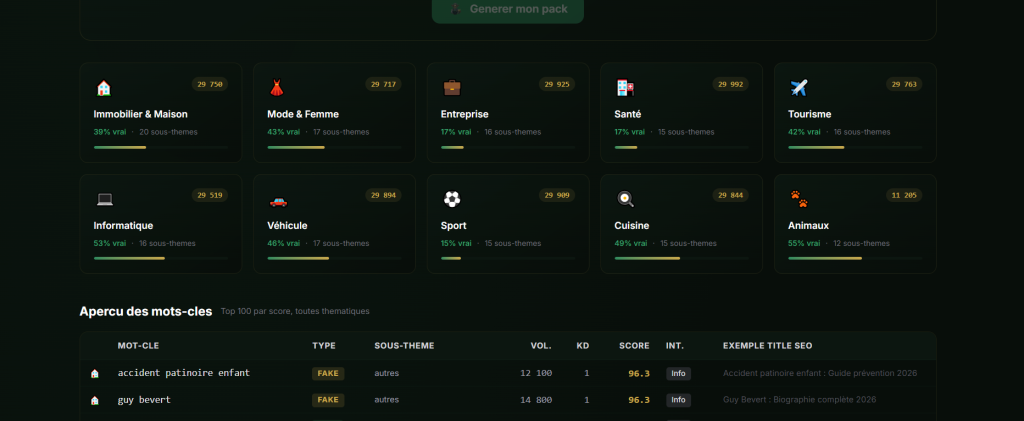Sort by the VOL. column header
This screenshot has height=421, width=1024.
coord(541,346)
